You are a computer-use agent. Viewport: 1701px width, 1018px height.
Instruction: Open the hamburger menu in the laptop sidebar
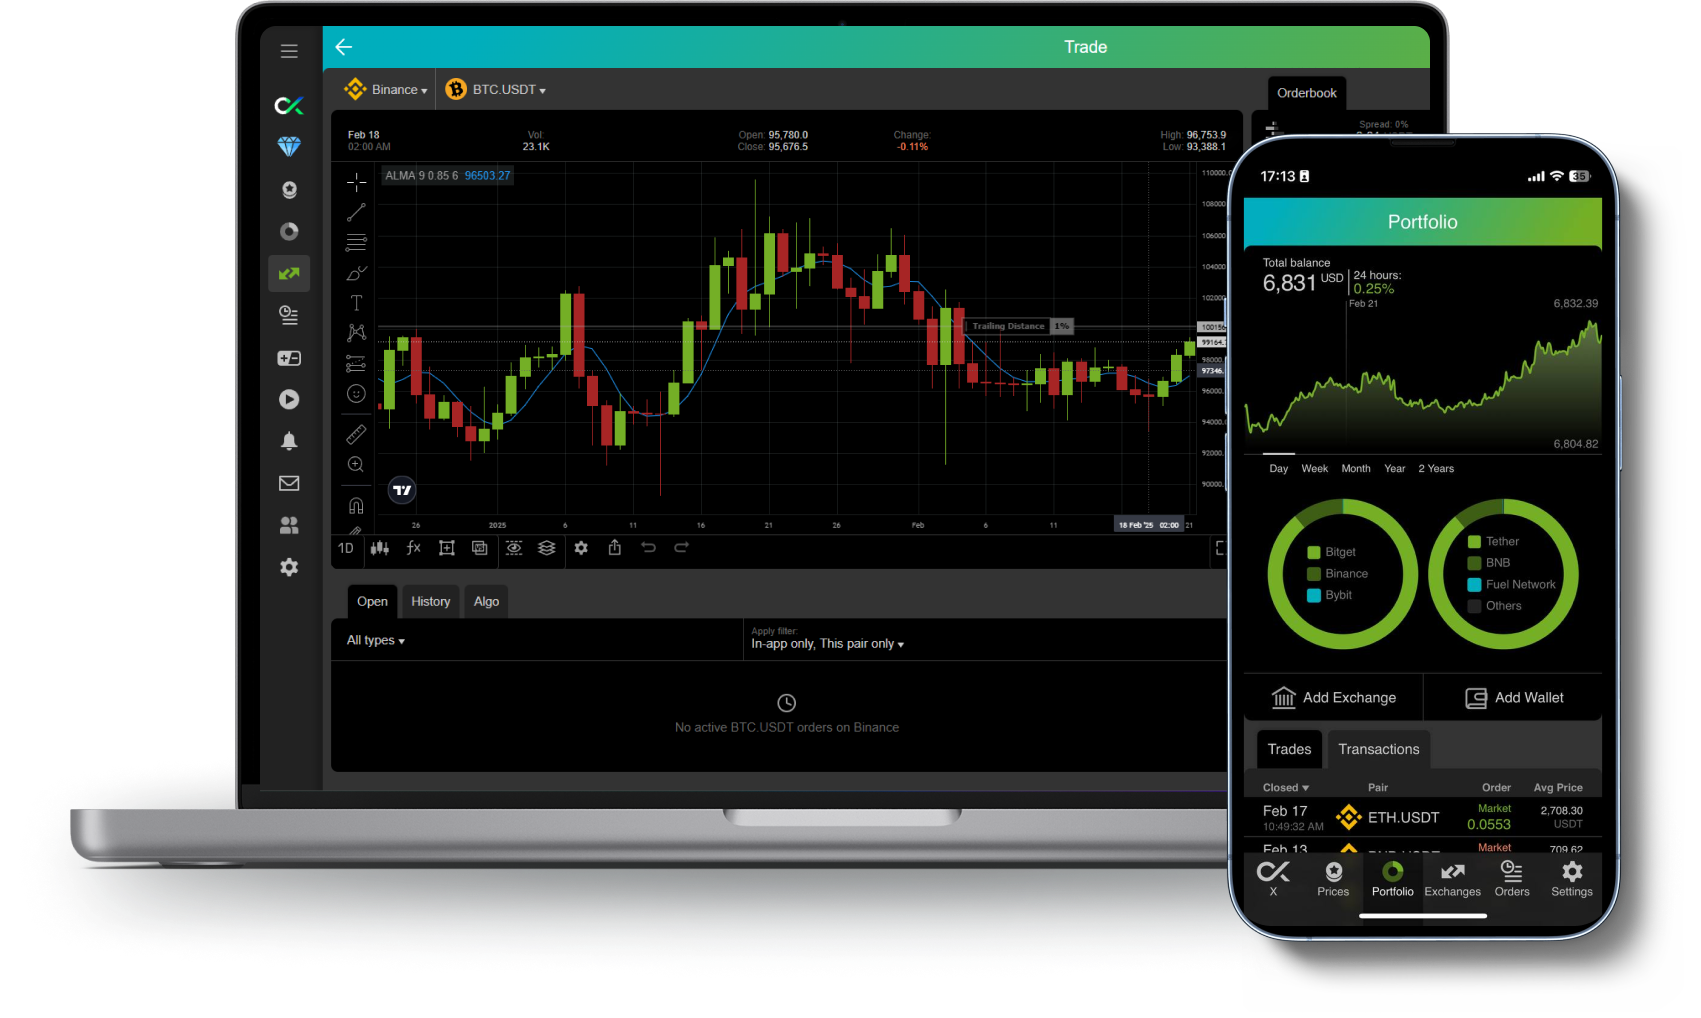click(289, 51)
